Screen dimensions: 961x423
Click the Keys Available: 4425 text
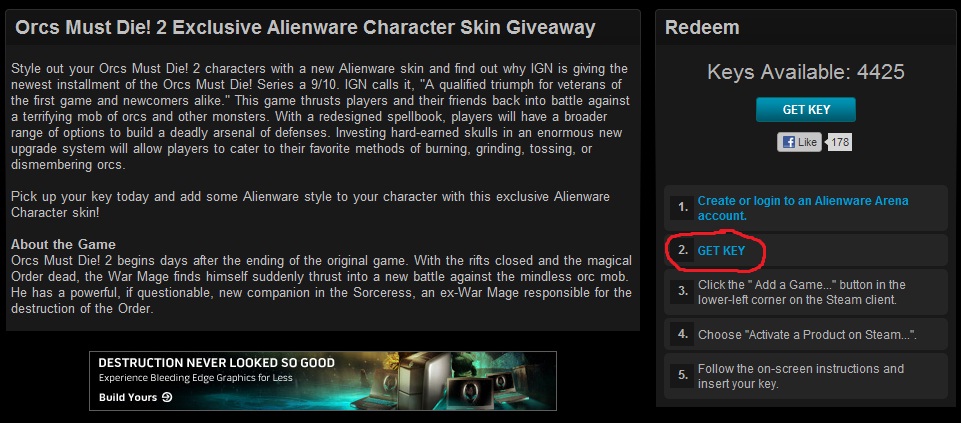click(805, 72)
